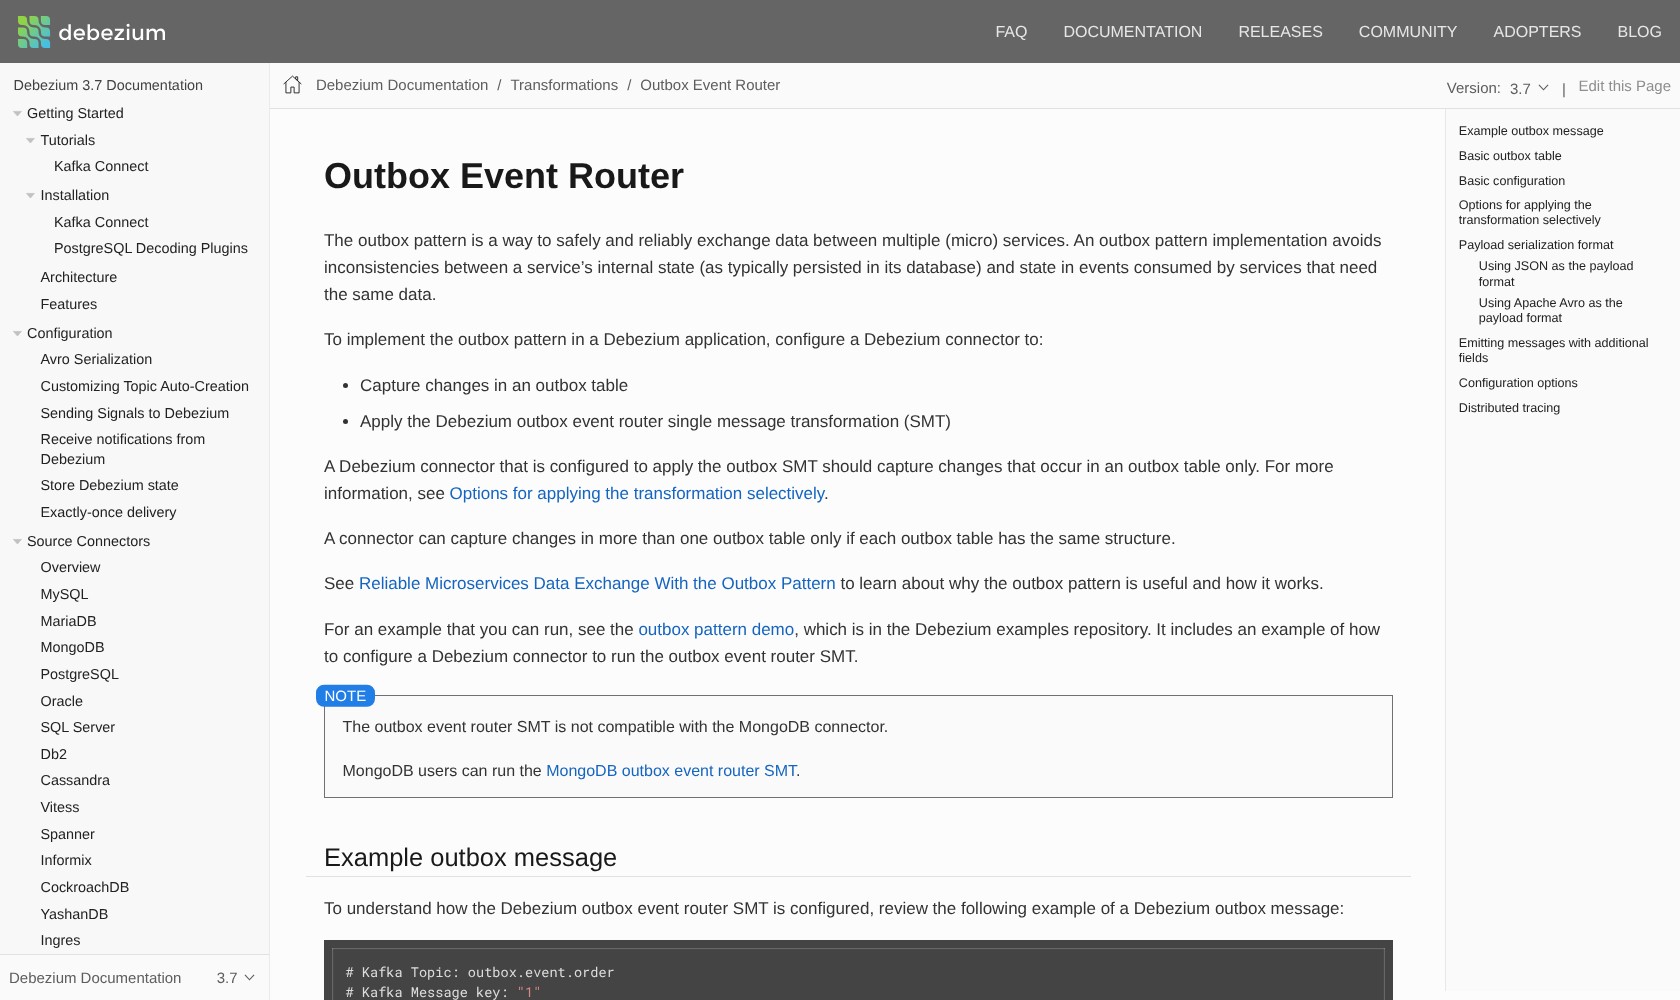1680x1000 pixels.
Task: Click the Debezium logo icon
Action: pyautogui.click(x=34, y=32)
